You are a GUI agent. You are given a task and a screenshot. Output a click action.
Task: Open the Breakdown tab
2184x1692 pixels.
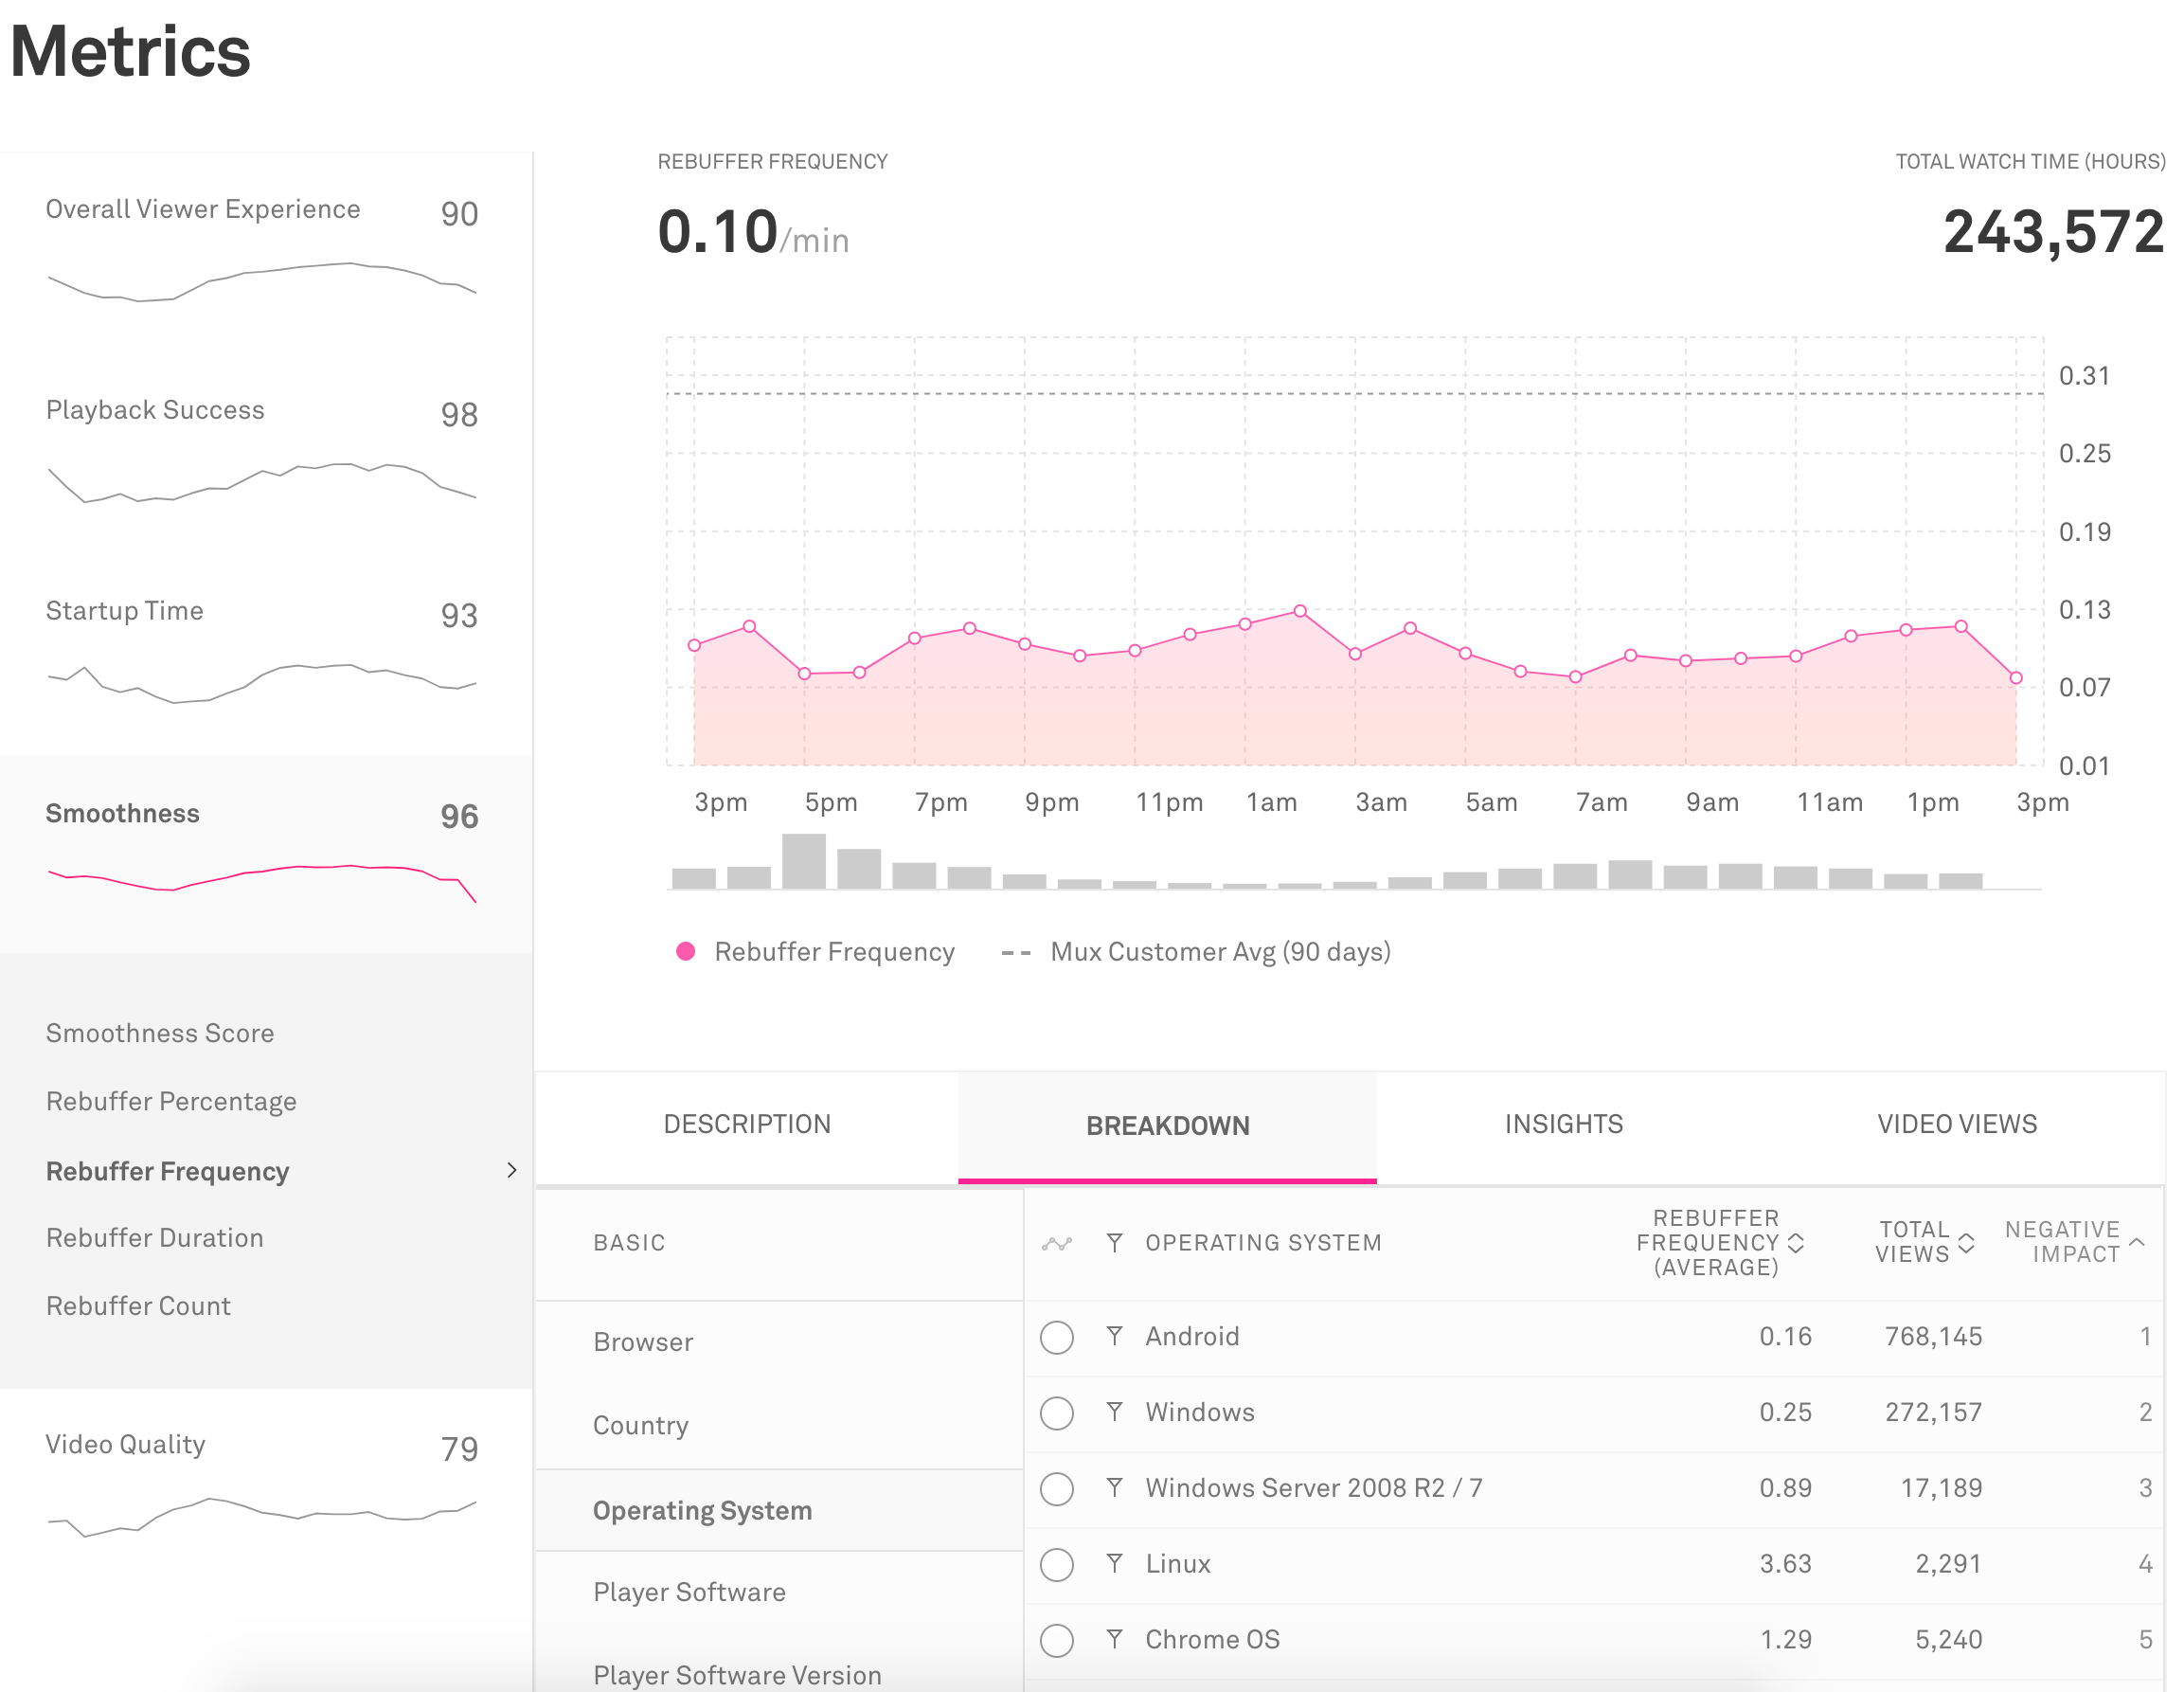pyautogui.click(x=1167, y=1126)
